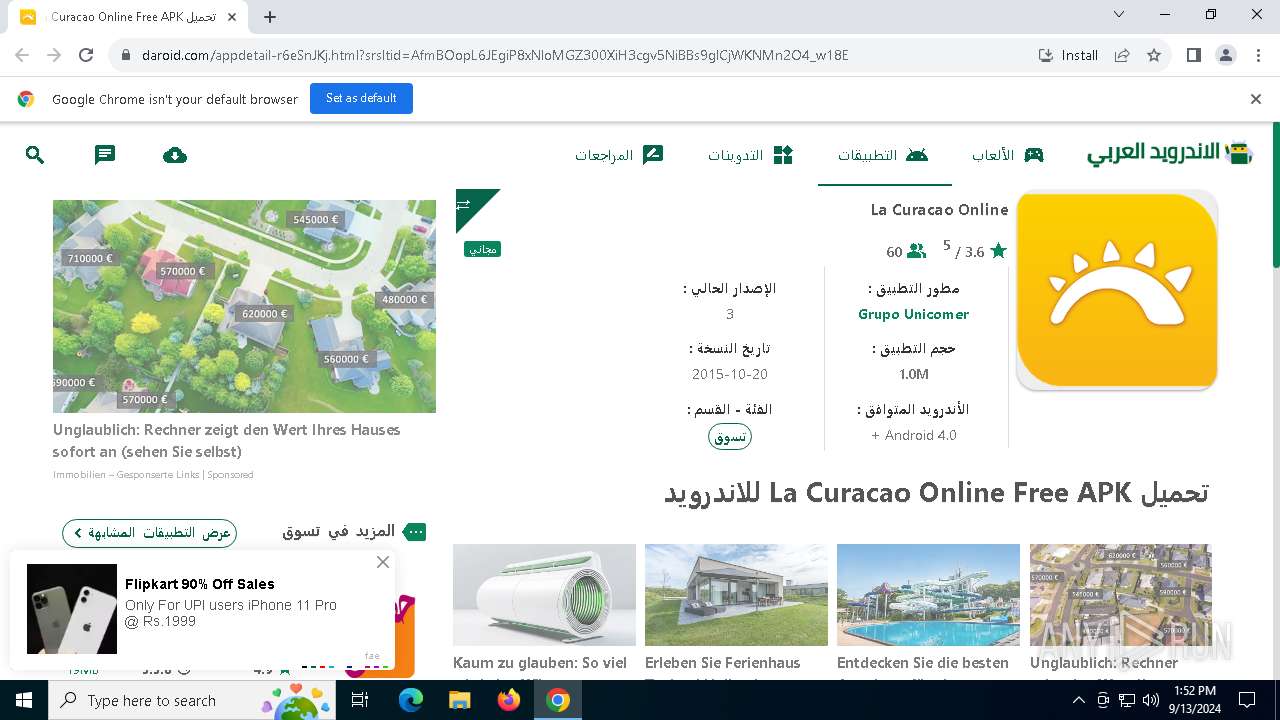Click the green corner compare ribbon icon
The height and width of the screenshot is (720, 1280).
pos(470,205)
